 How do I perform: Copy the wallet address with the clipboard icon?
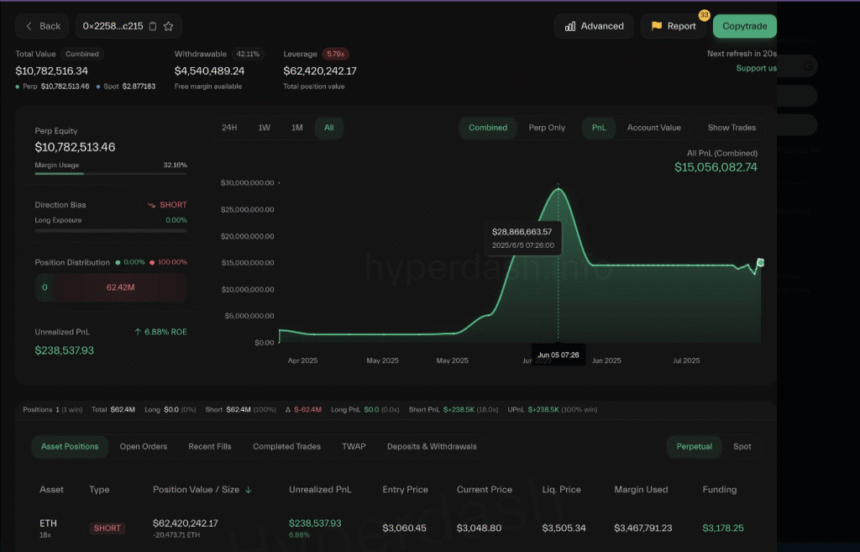pos(152,26)
